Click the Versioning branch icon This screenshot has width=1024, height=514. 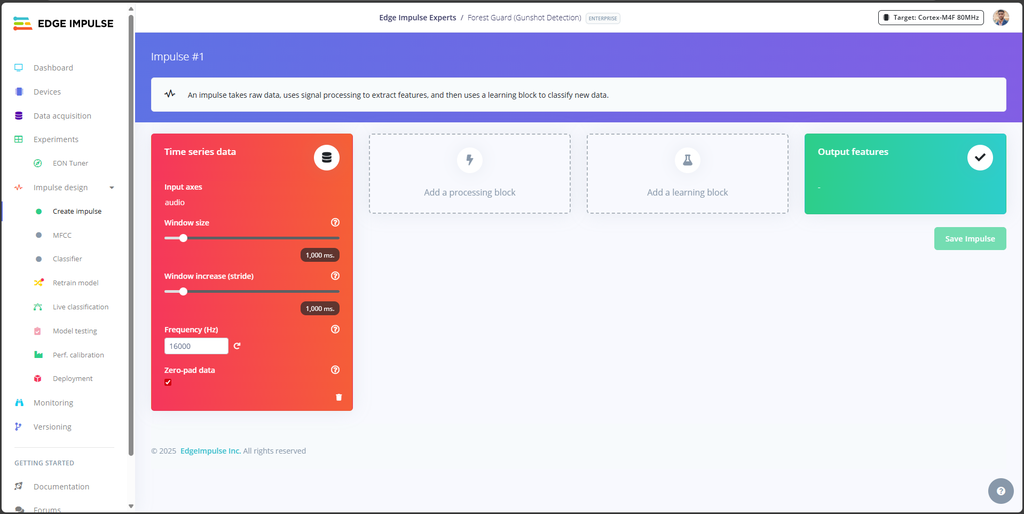pos(19,426)
